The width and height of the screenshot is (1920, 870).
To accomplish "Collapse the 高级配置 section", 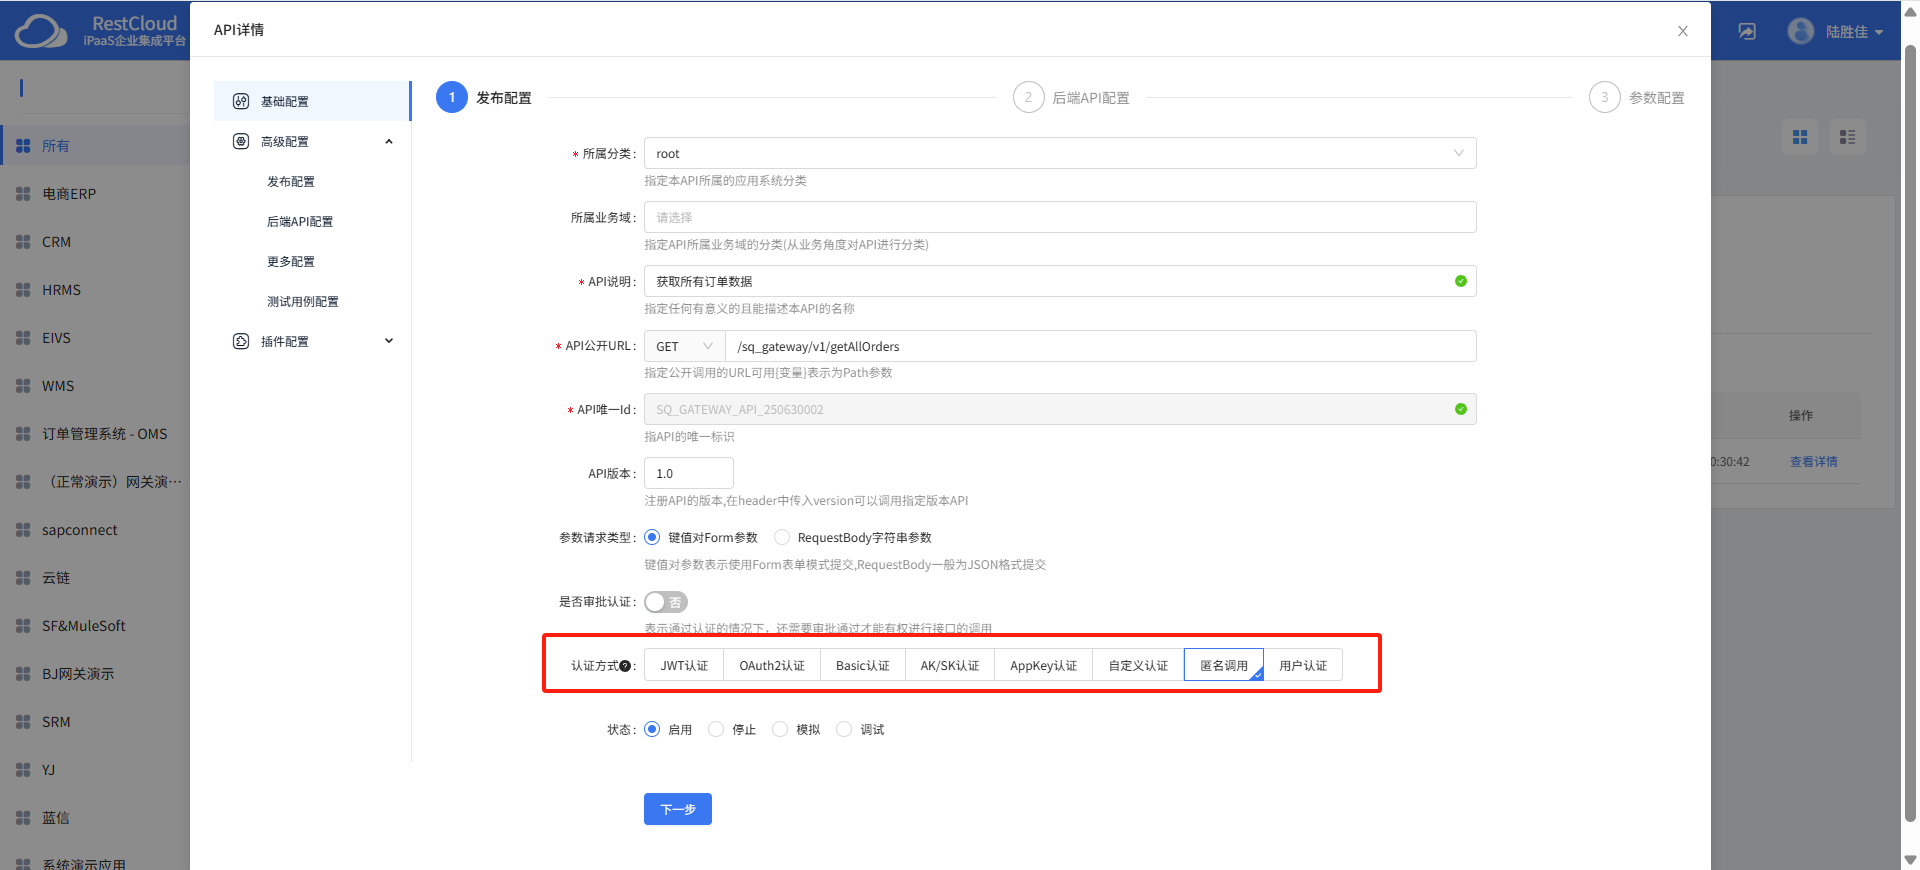I will tap(389, 141).
